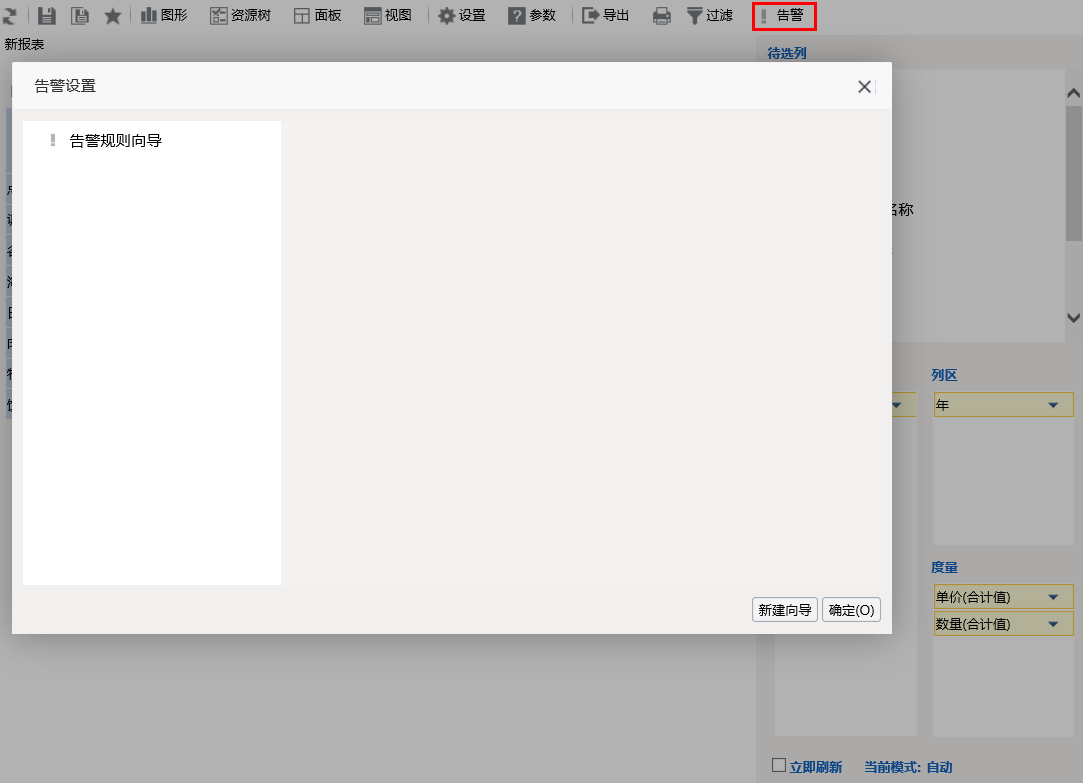Click the 当前模式: 自动 link
Image resolution: width=1083 pixels, height=783 pixels.
pyautogui.click(x=908, y=767)
